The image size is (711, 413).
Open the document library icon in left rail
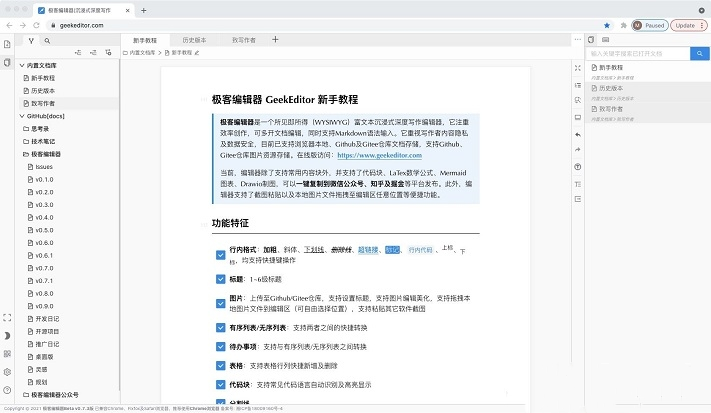7,62
